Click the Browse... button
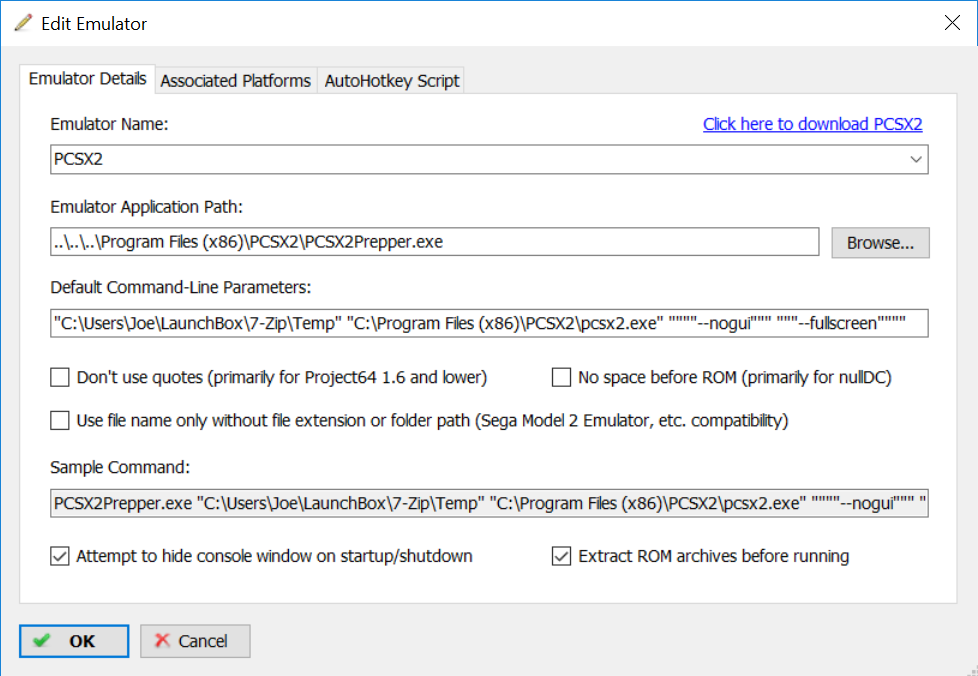The height and width of the screenshot is (676, 978). (x=880, y=242)
